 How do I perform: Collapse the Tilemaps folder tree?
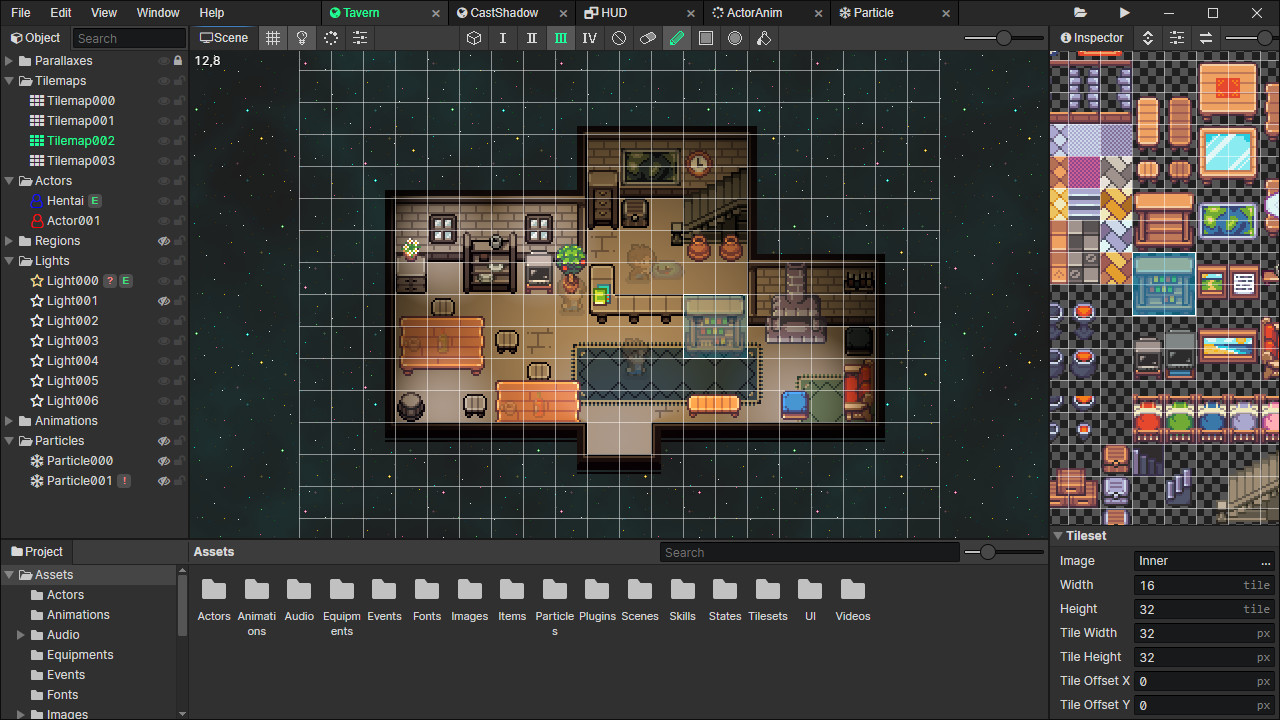click(x=9, y=80)
